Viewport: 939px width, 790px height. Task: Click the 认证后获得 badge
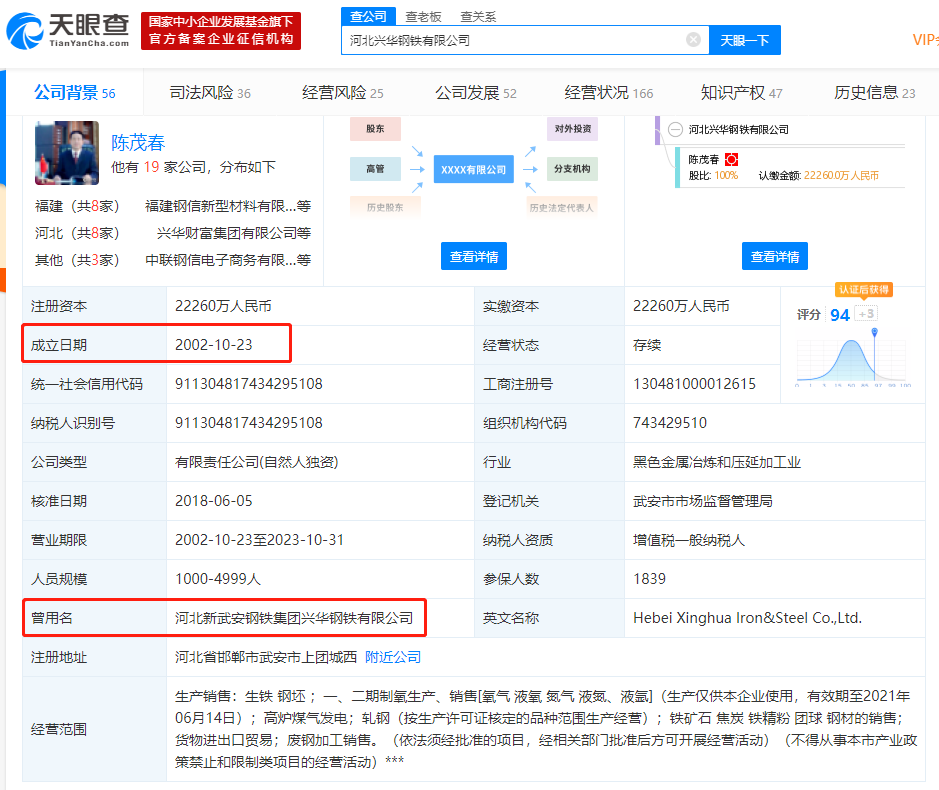(864, 290)
